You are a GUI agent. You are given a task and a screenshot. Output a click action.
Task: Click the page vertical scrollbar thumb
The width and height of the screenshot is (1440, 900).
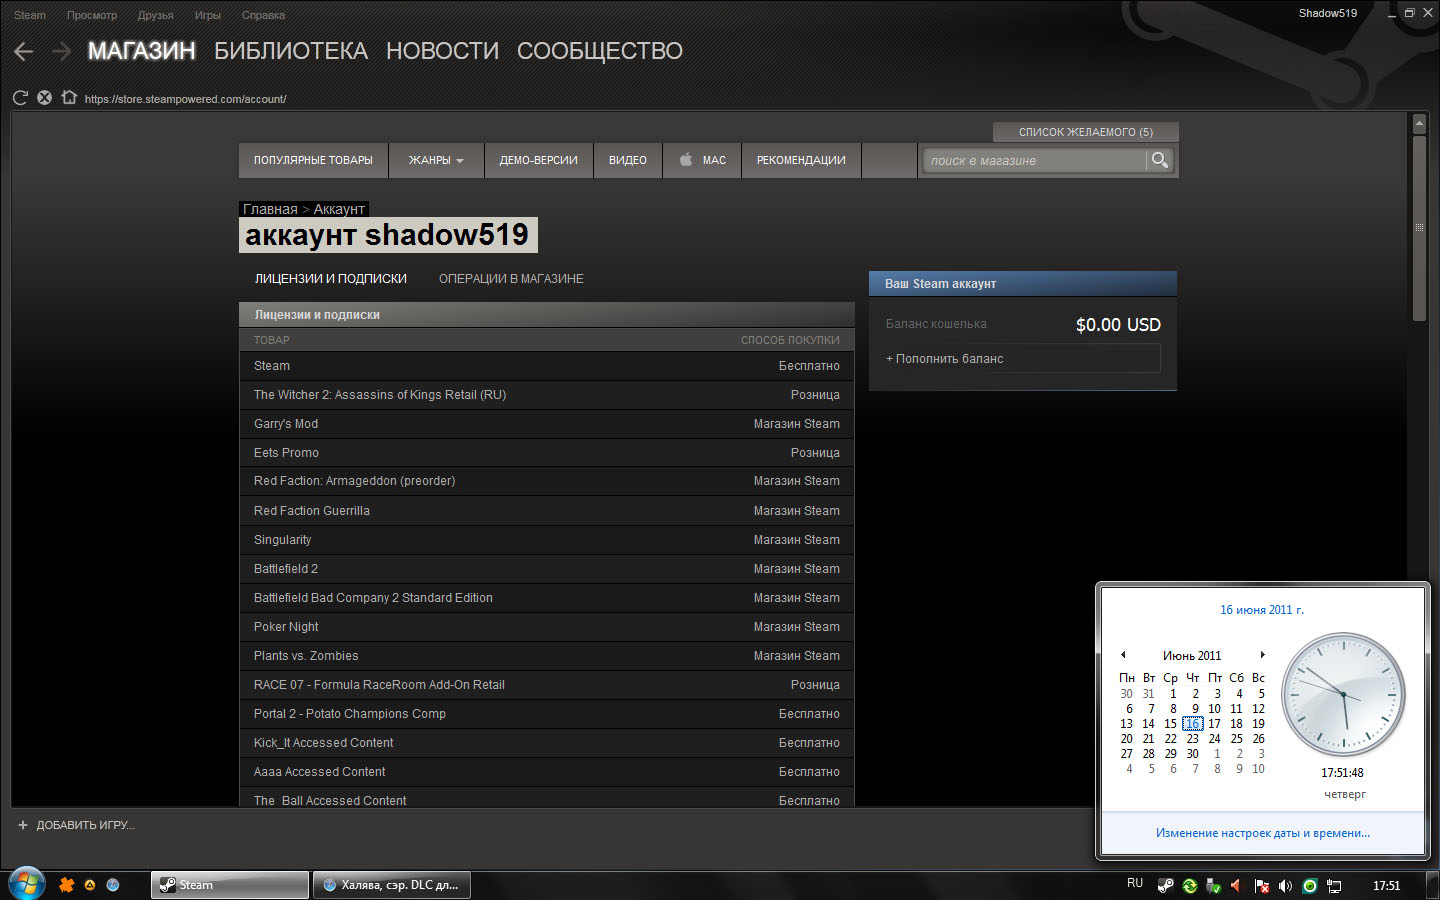pyautogui.click(x=1419, y=228)
